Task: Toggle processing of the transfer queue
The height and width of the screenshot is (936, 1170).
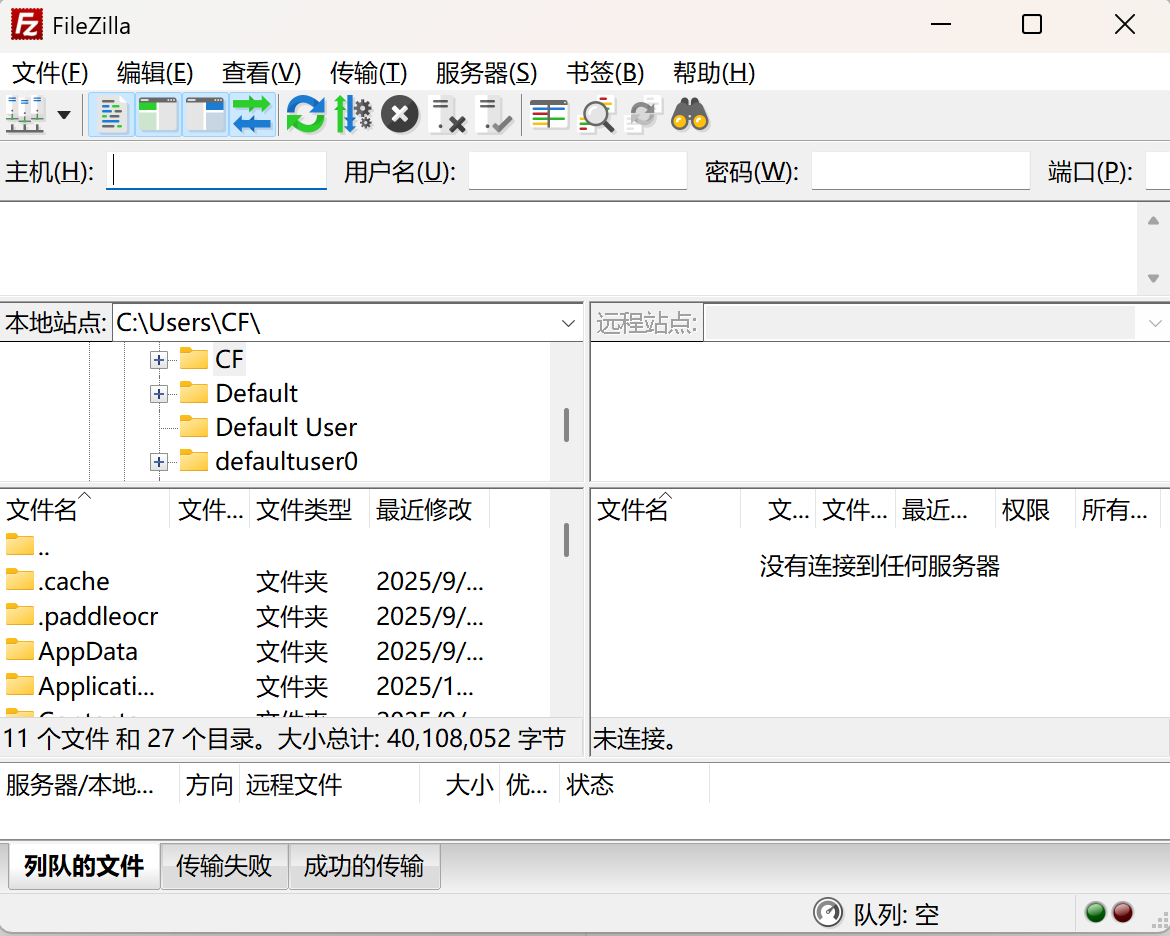Action: pos(352,114)
